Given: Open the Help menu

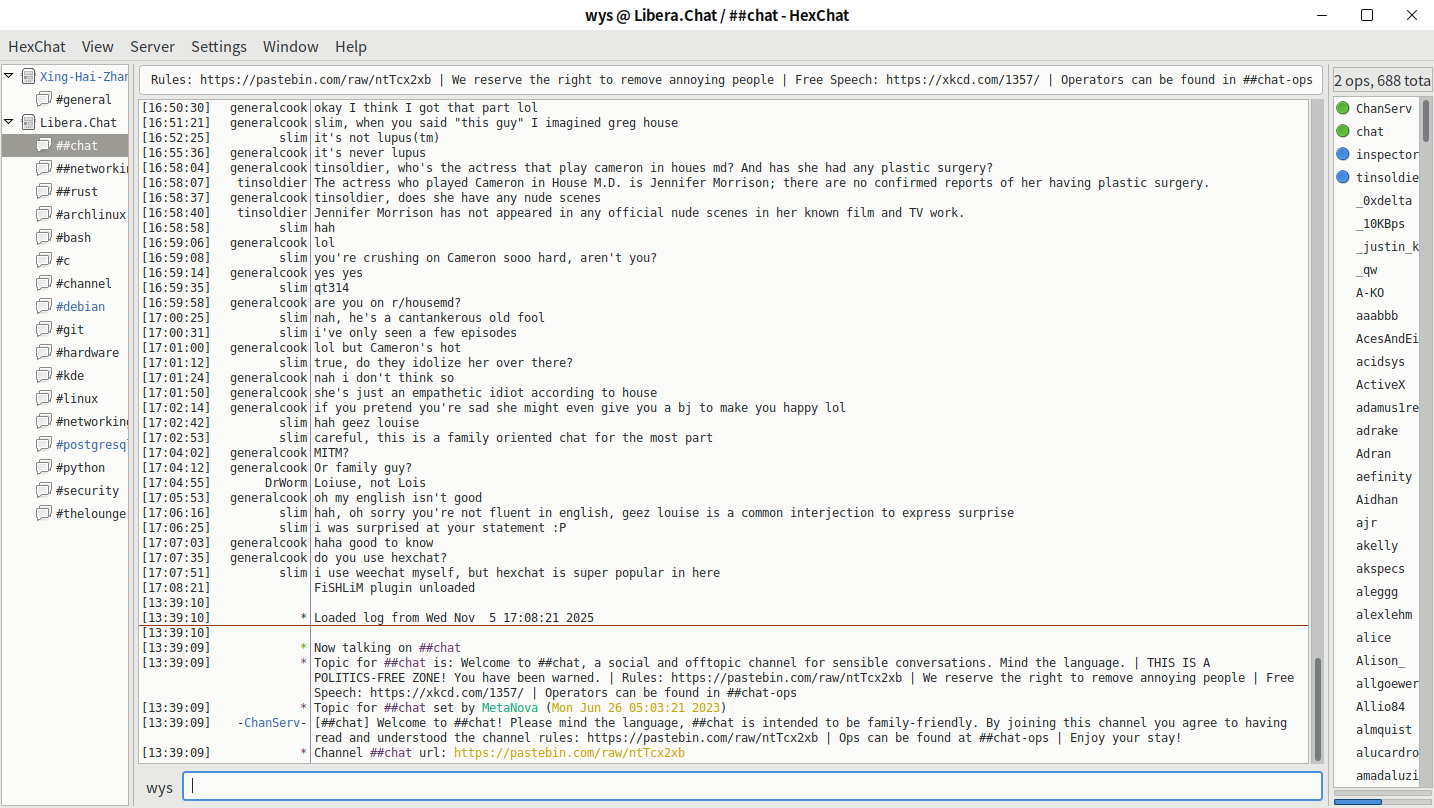Looking at the screenshot, I should (x=351, y=46).
